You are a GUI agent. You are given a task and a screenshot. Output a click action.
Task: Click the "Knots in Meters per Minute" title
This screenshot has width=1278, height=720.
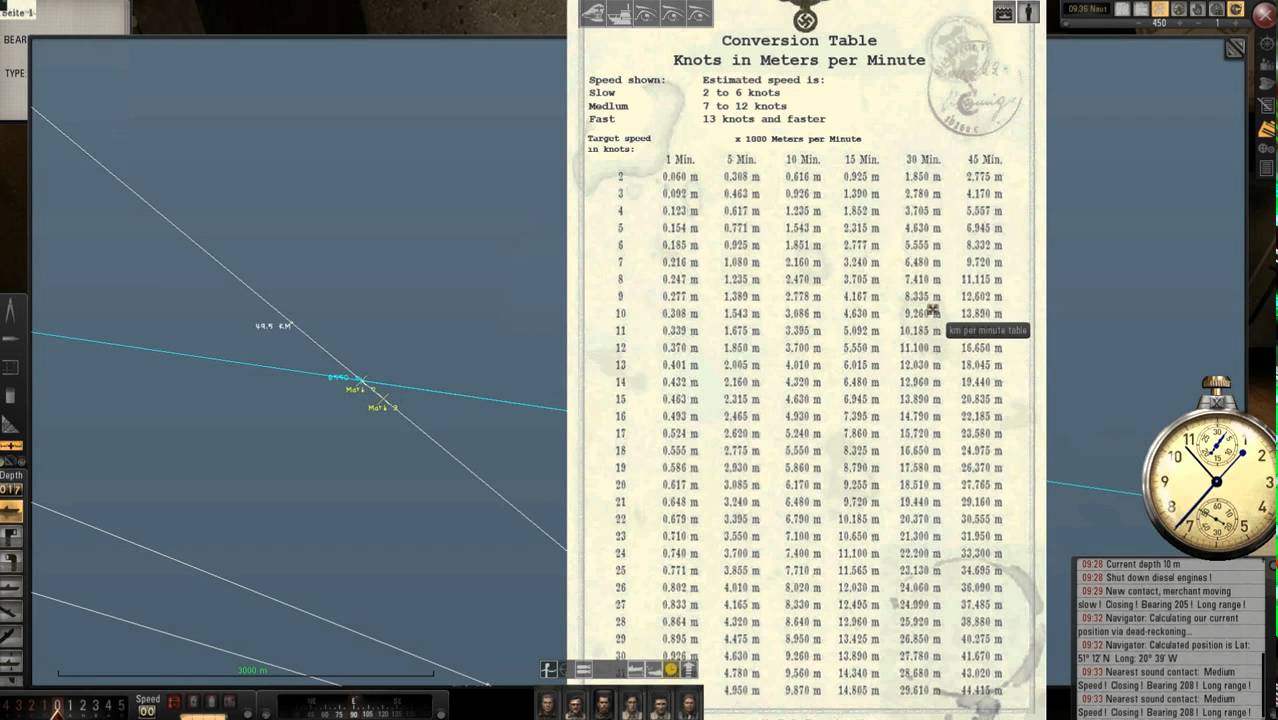click(x=799, y=60)
